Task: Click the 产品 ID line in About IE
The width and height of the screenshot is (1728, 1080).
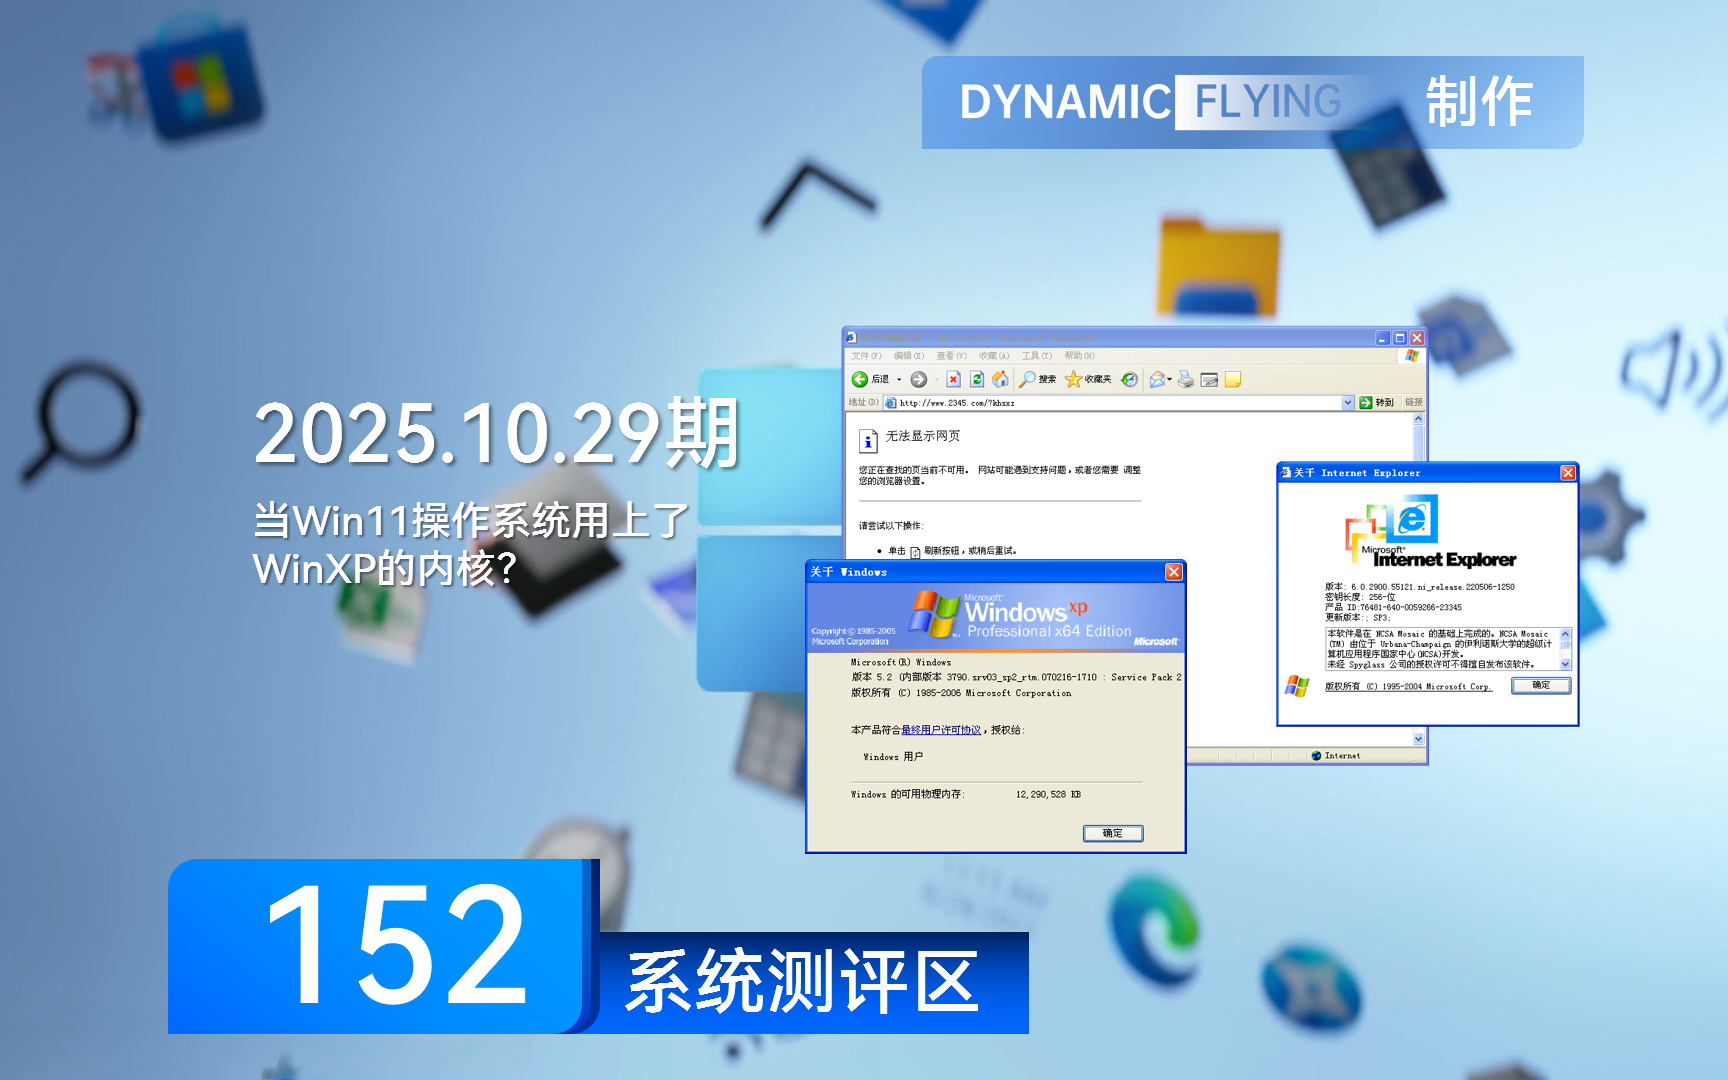Action: tap(1393, 607)
